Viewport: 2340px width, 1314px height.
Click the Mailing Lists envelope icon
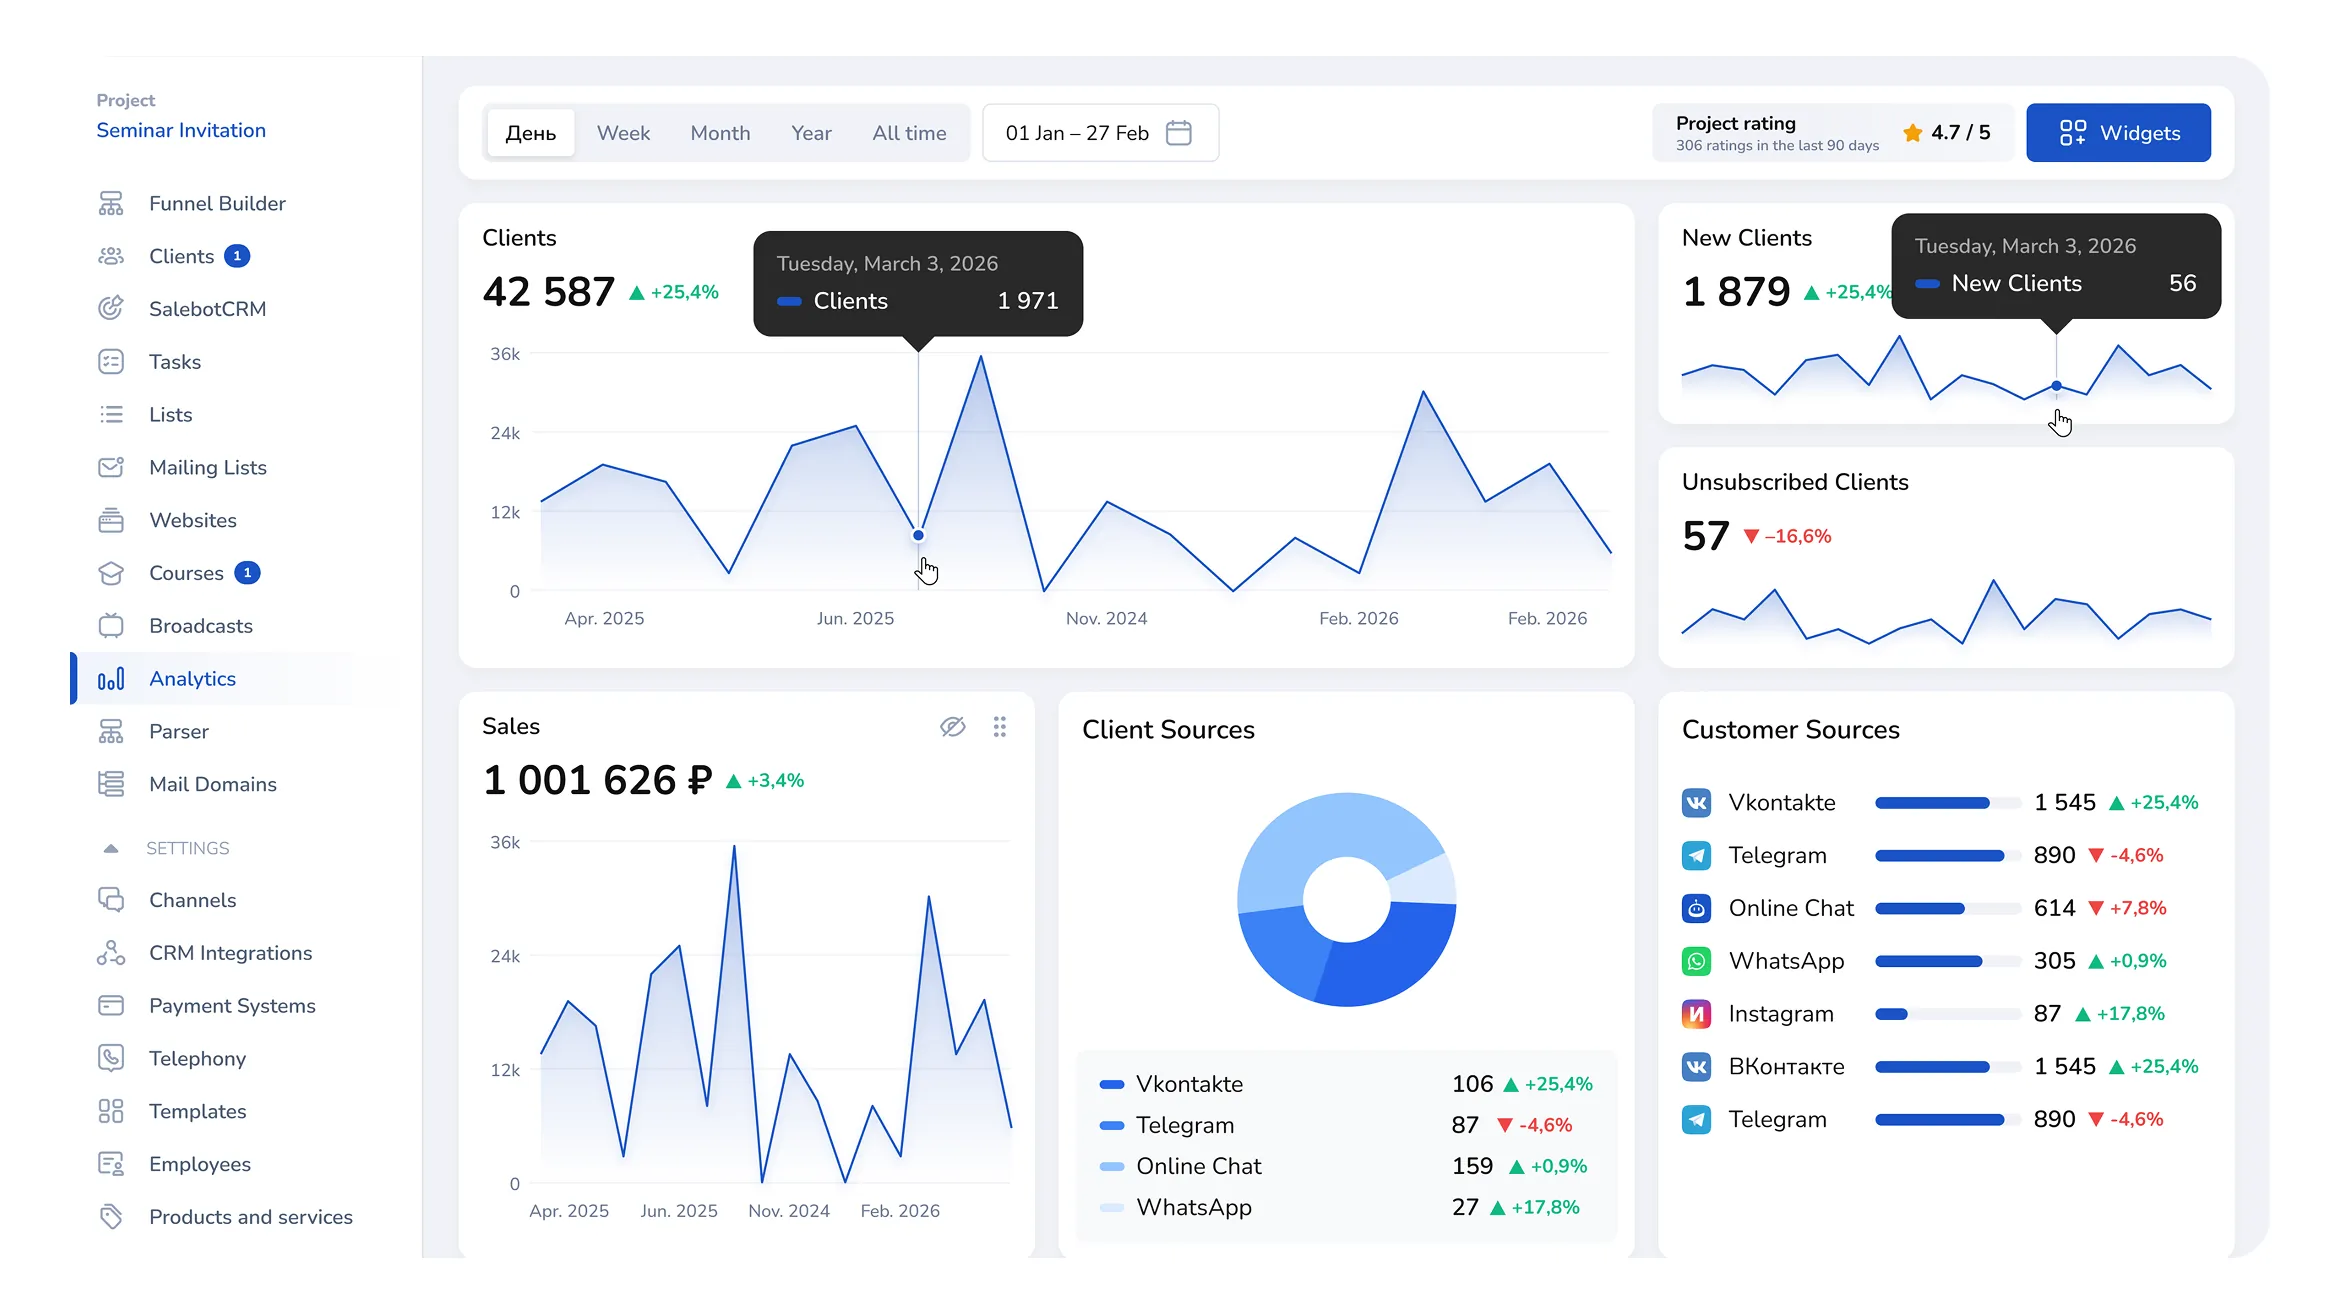[111, 467]
